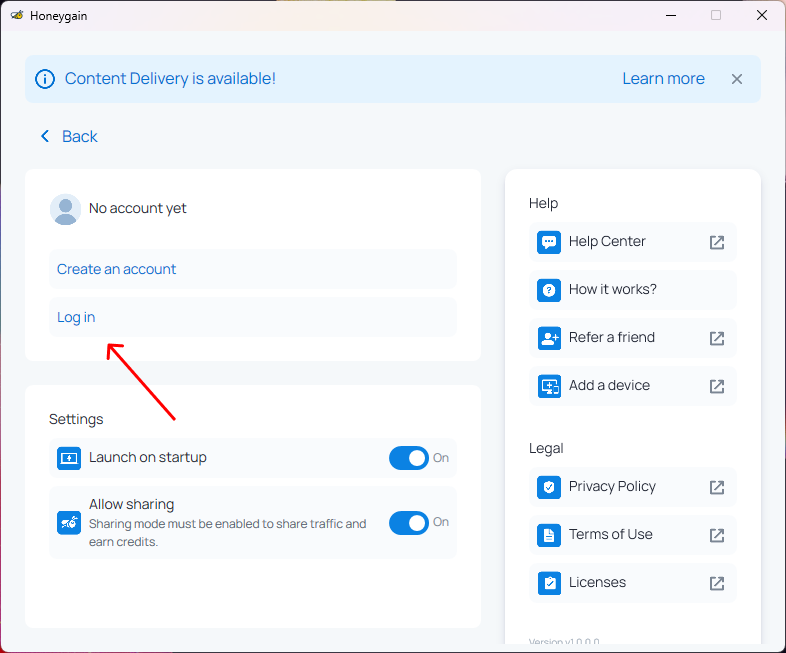Click the Back text link
Viewport: 786px width, 653px height.
80,136
